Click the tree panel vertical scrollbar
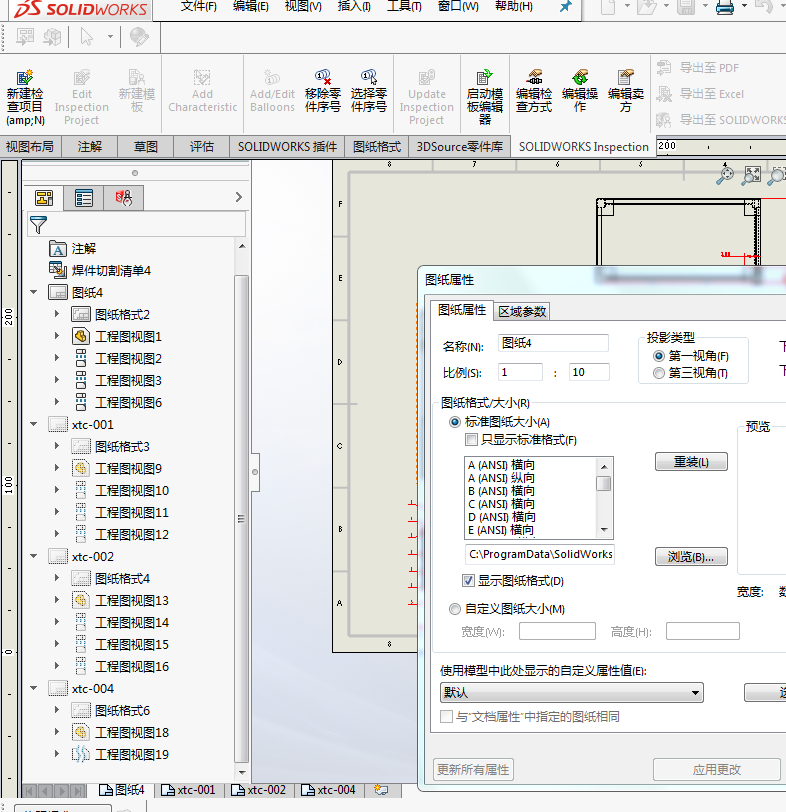The height and width of the screenshot is (812, 786). (x=241, y=518)
